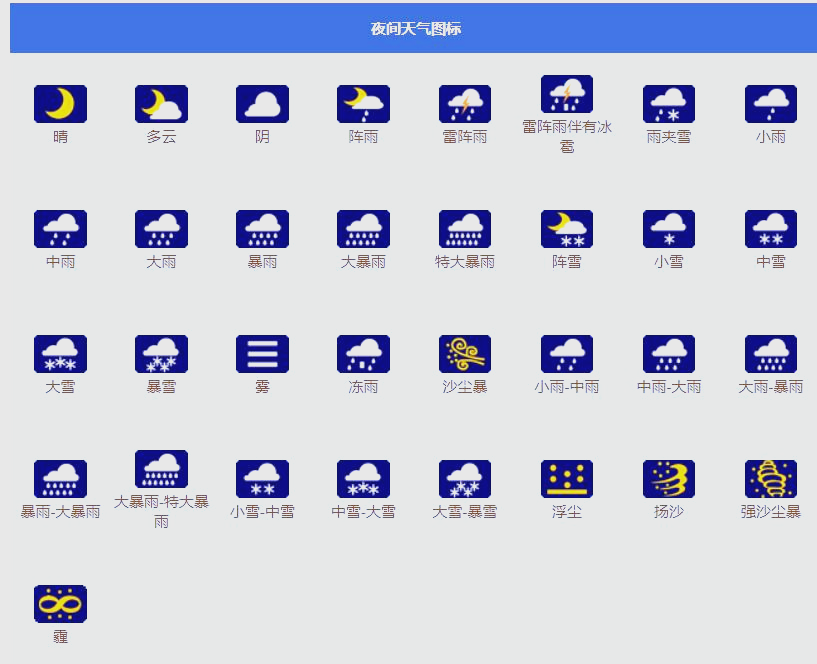Click the 阵雪 caption text
This screenshot has height=664, width=817.
click(x=567, y=262)
